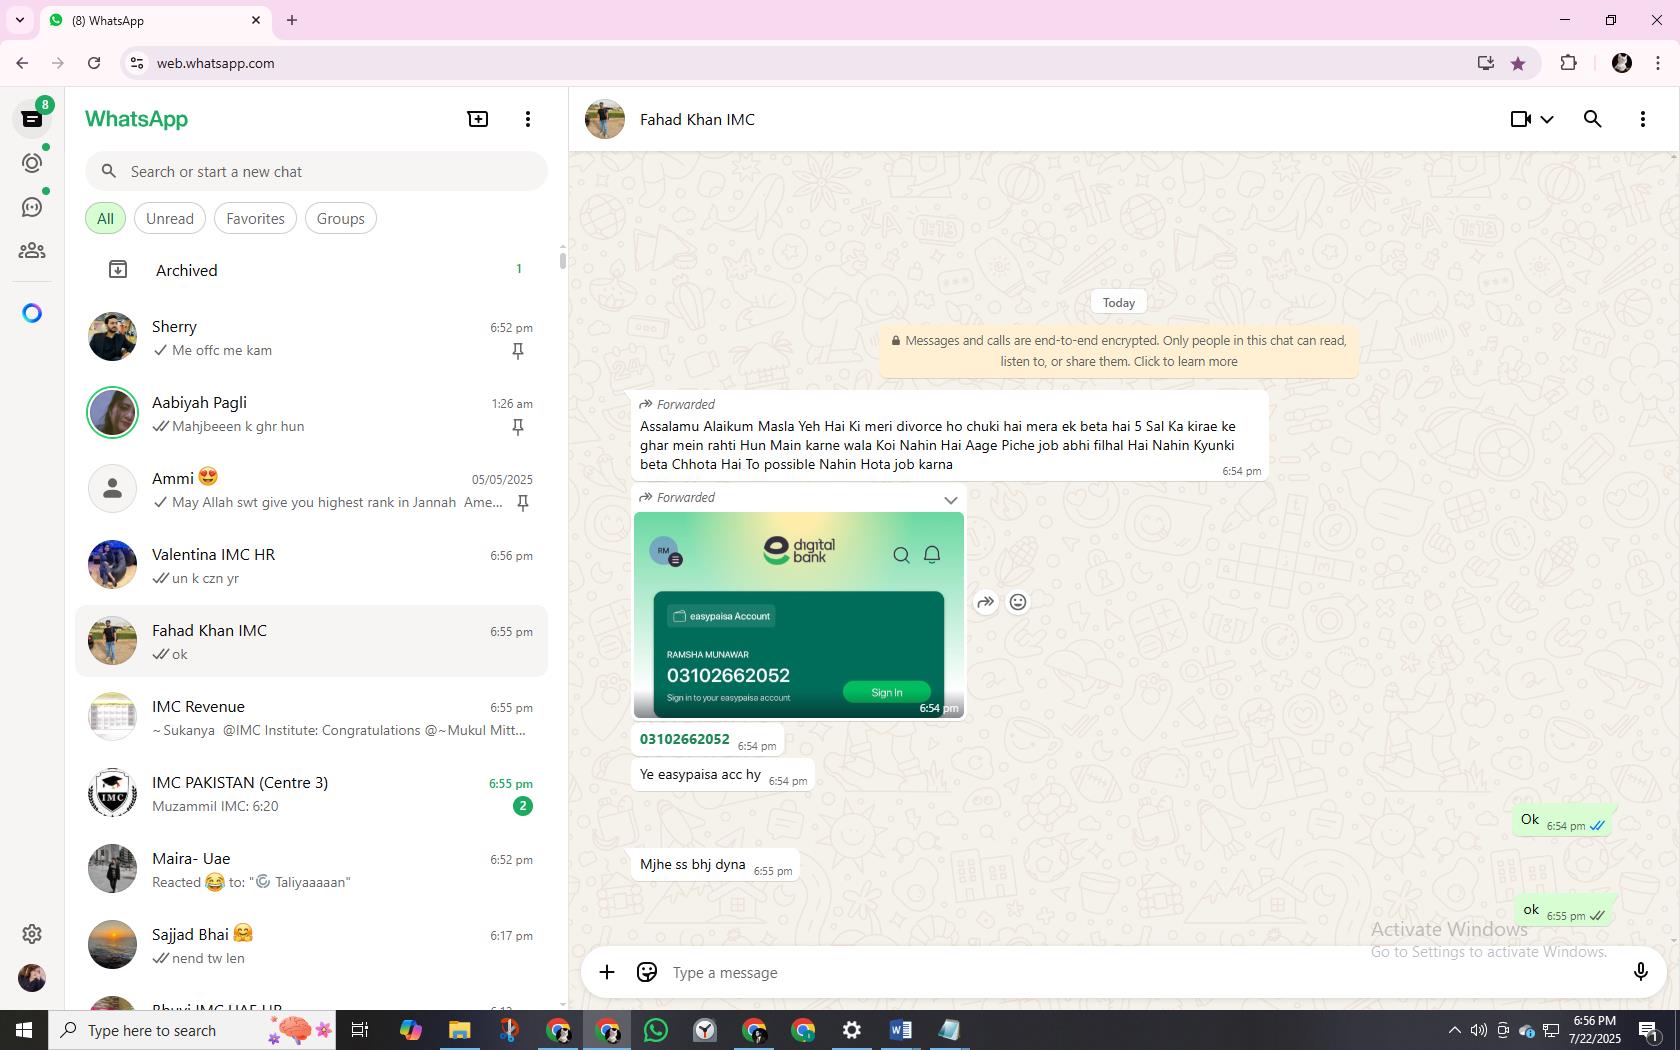Open the Sajjad Bhai chat

(x=312, y=946)
